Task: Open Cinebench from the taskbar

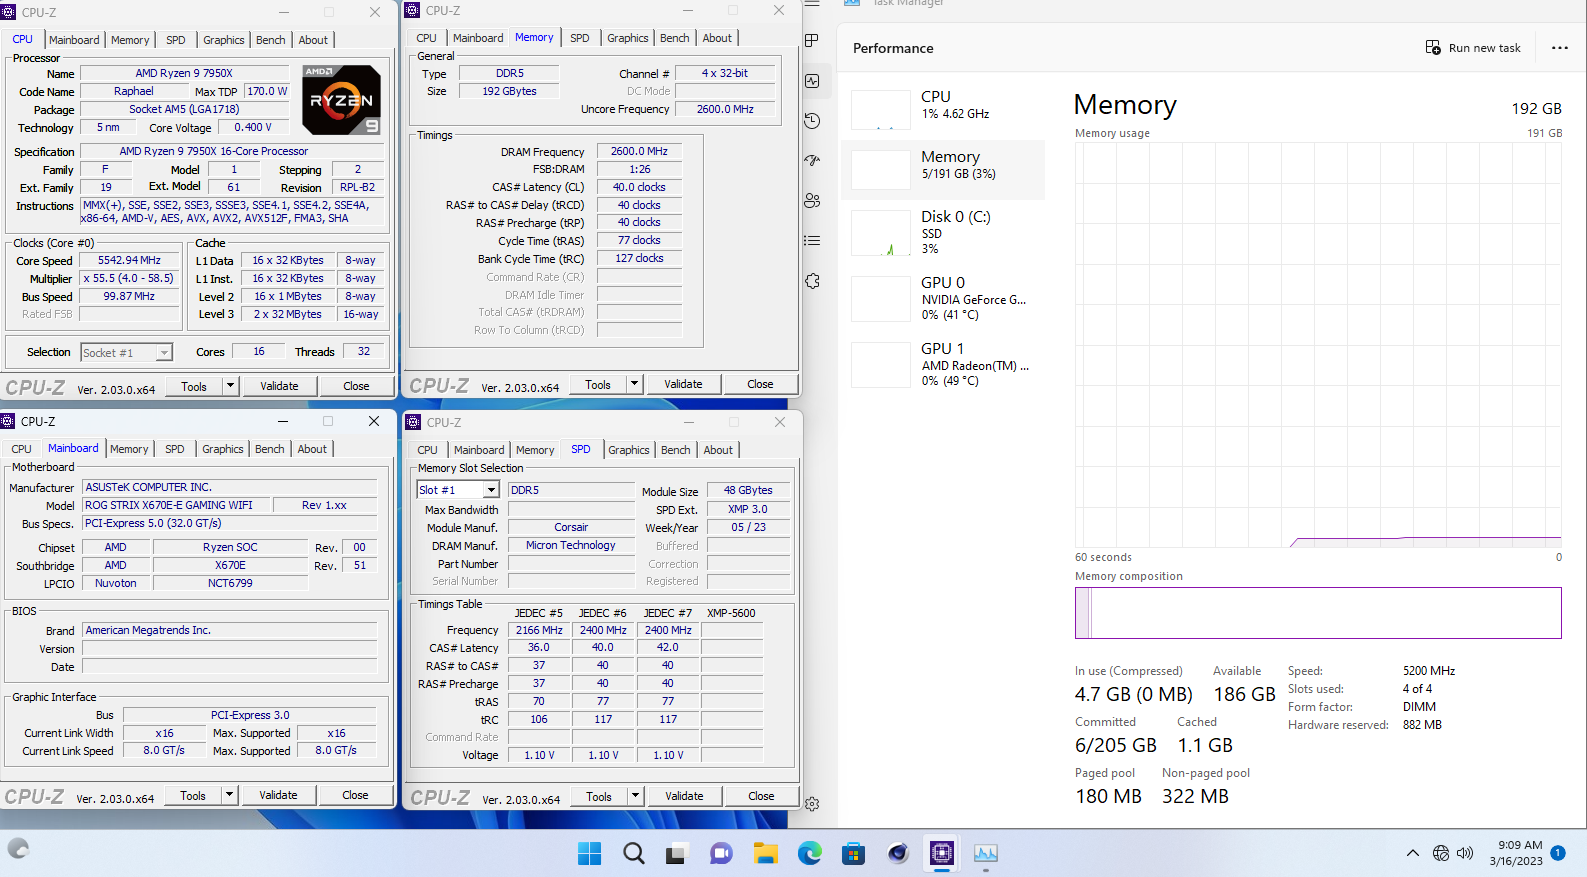Action: 897,853
